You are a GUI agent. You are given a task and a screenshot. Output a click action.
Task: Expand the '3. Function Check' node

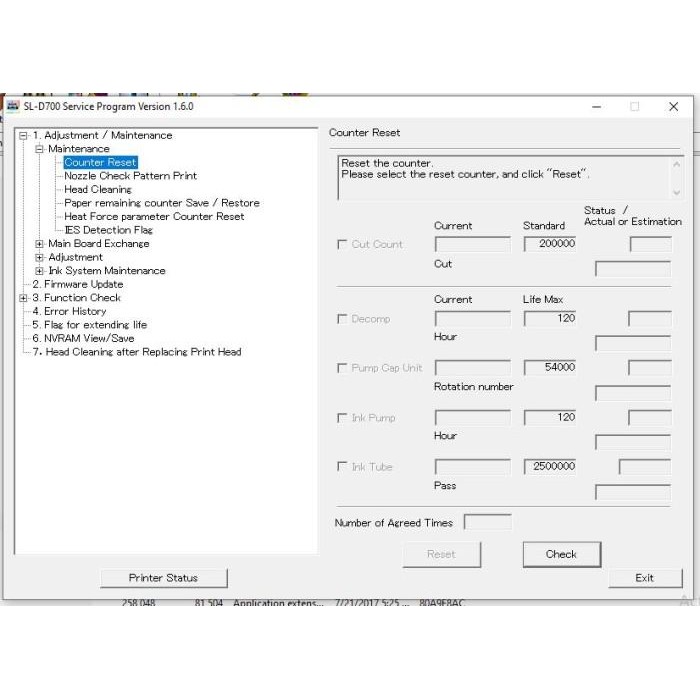(23, 298)
